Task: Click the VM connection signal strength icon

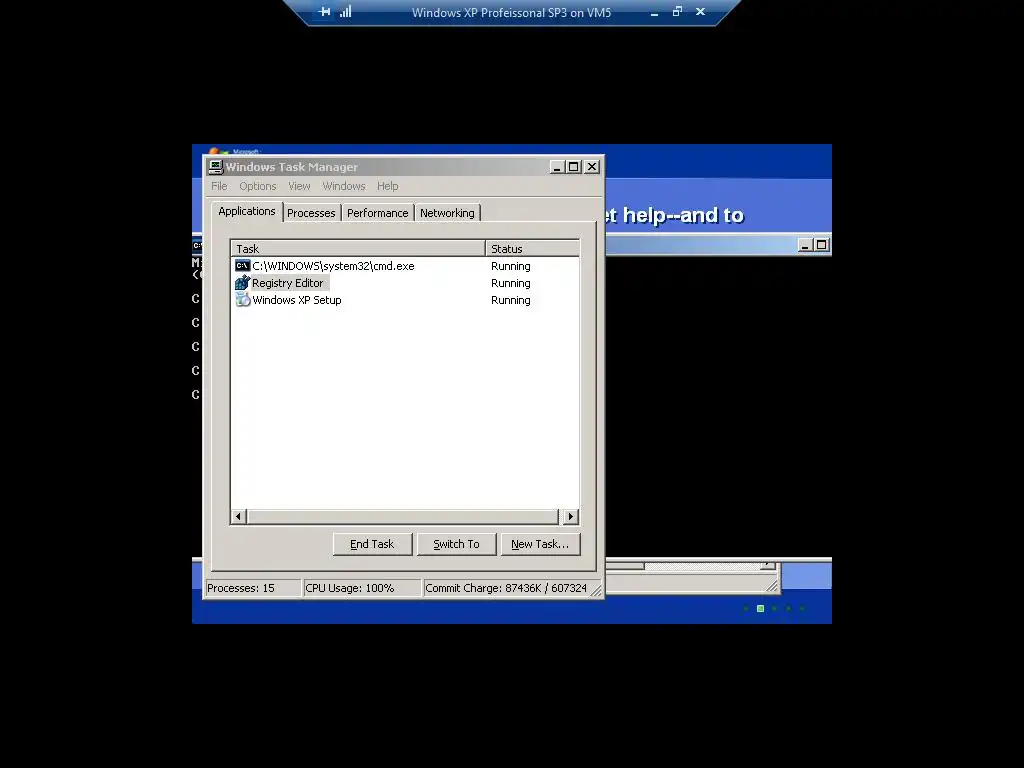Action: [345, 12]
